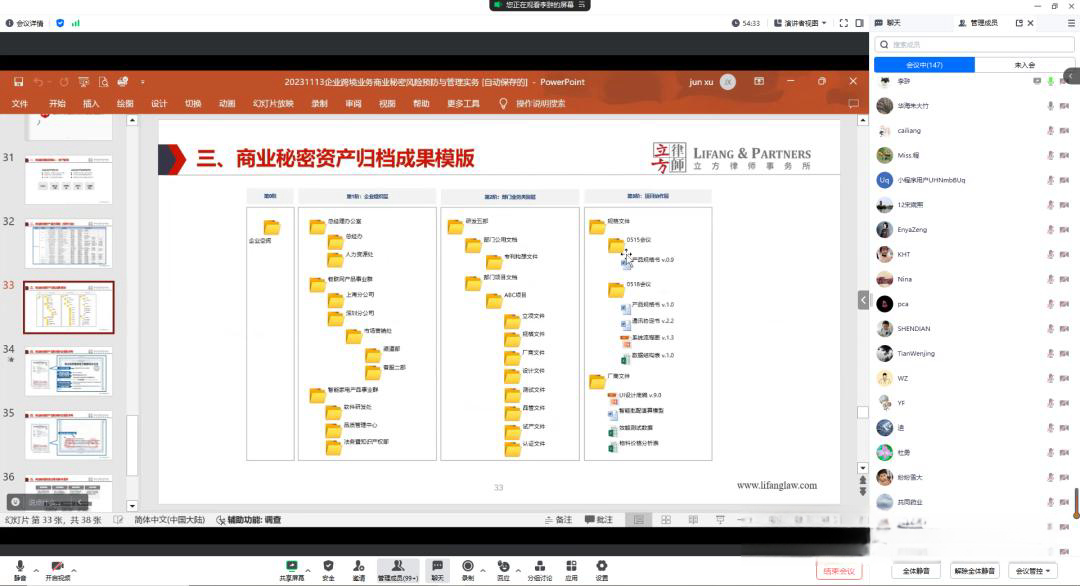Screen dimensions: 1080x586
Task: Switch to not joined (未入会) tab
Action: [1024, 65]
